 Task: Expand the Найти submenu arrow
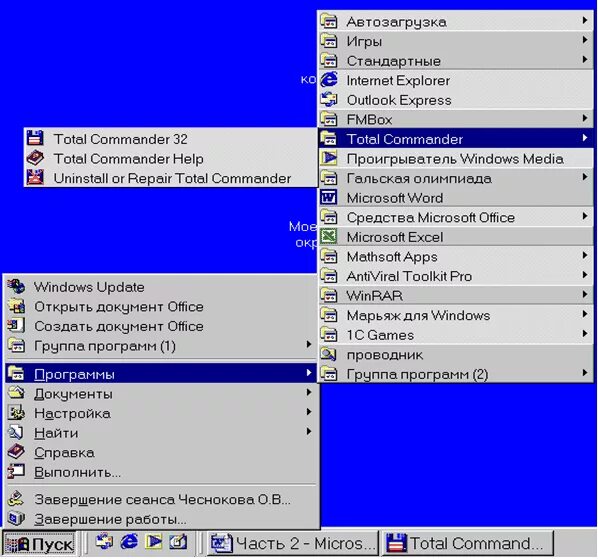click(309, 431)
